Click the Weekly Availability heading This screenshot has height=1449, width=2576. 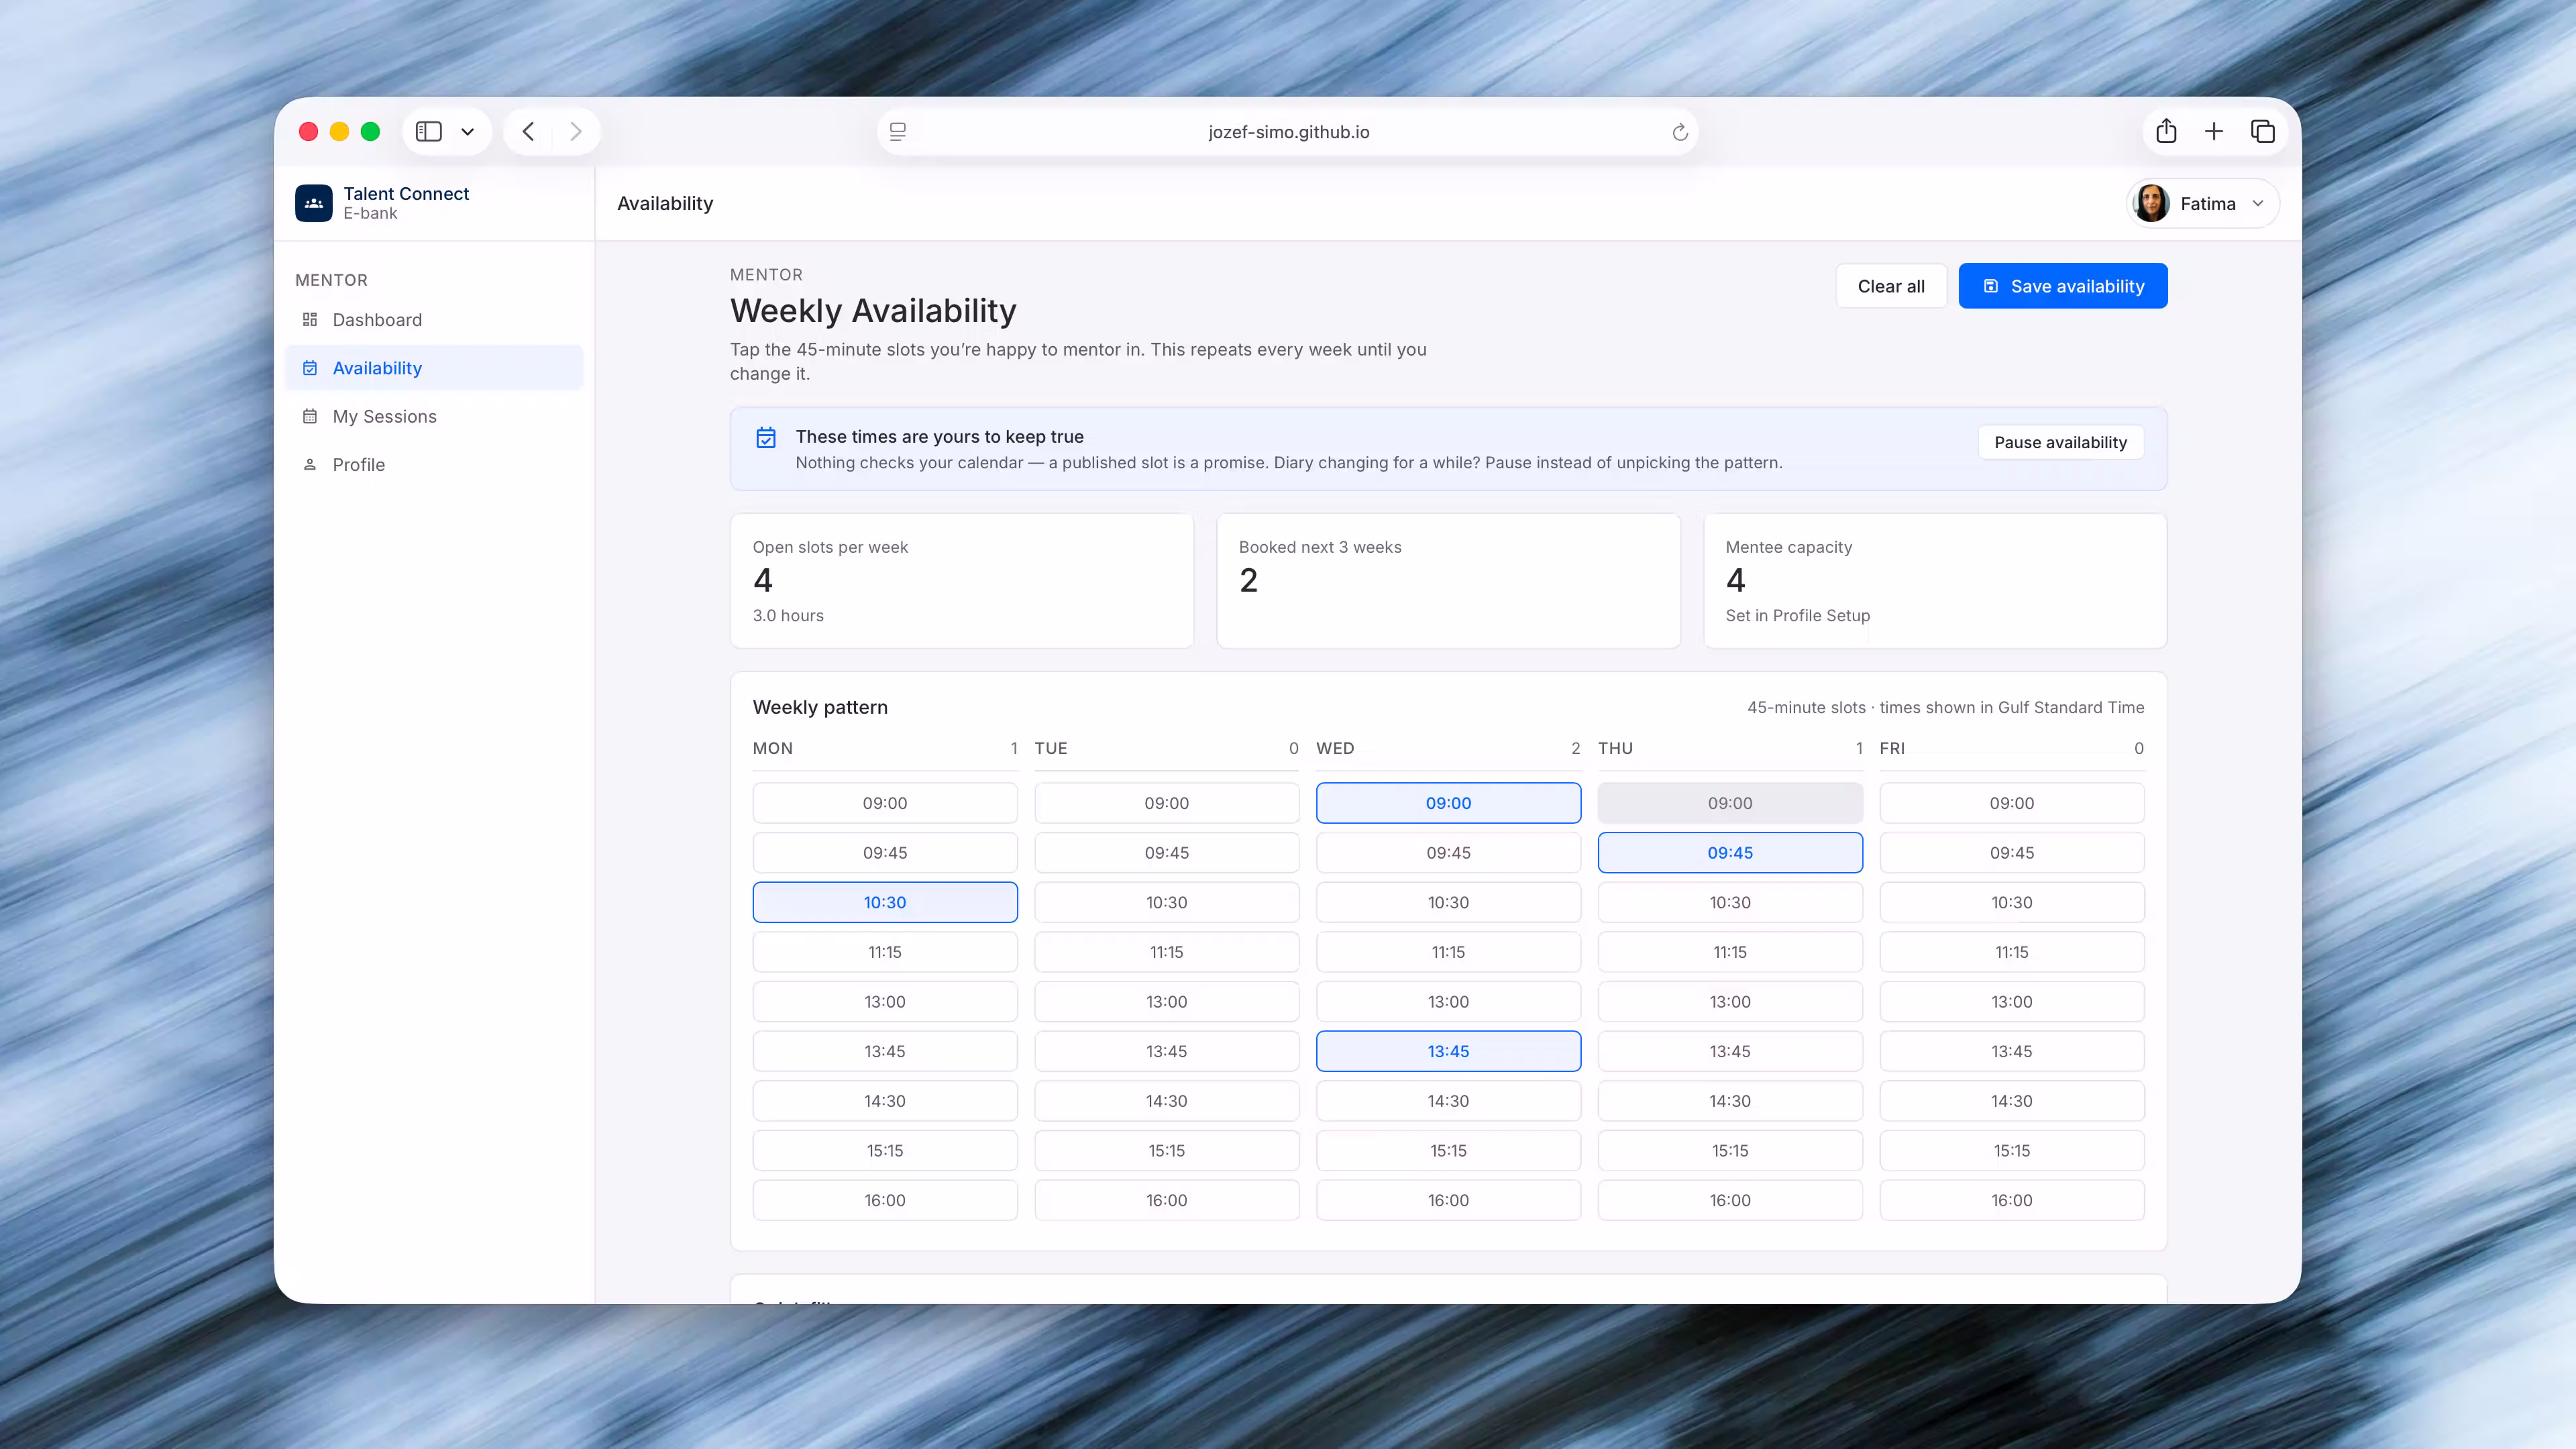[x=873, y=311]
